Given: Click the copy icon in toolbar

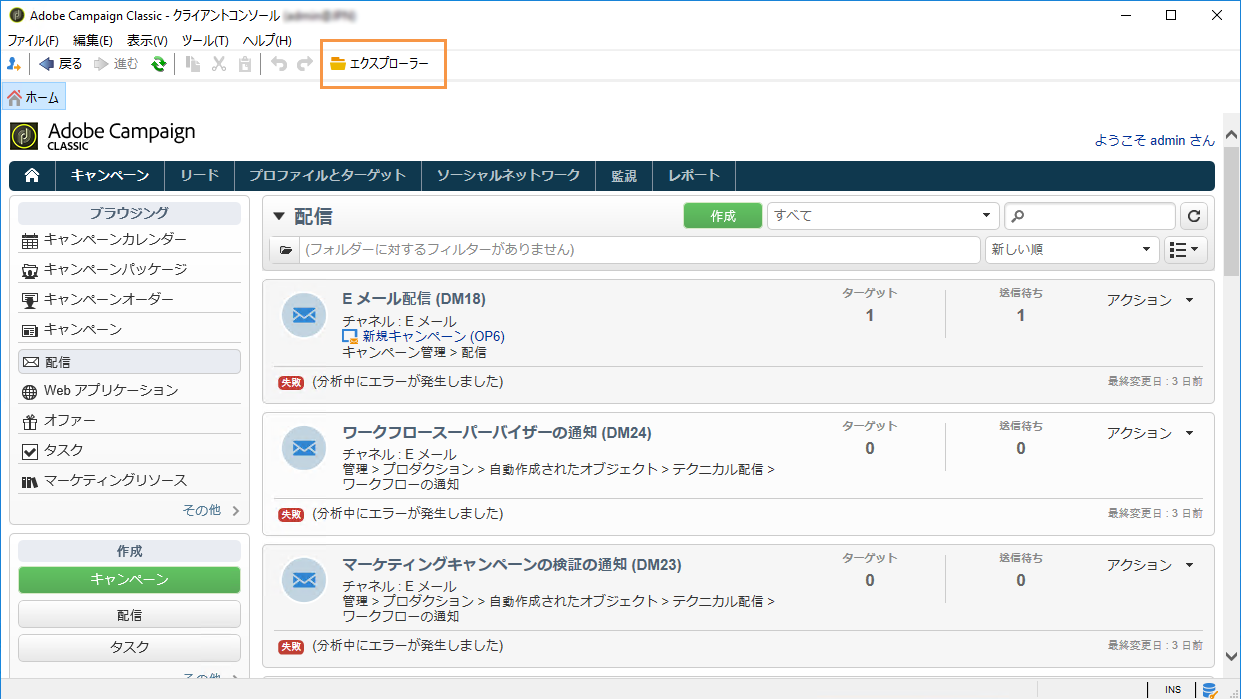Looking at the screenshot, I should click(193, 64).
